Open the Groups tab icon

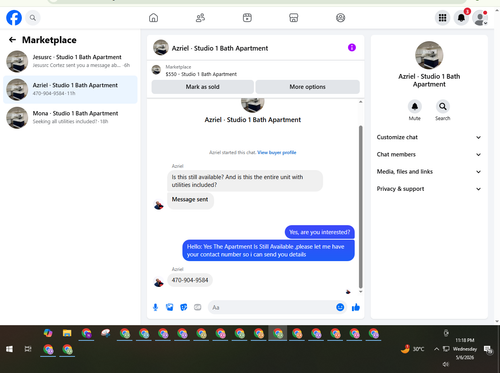(340, 18)
